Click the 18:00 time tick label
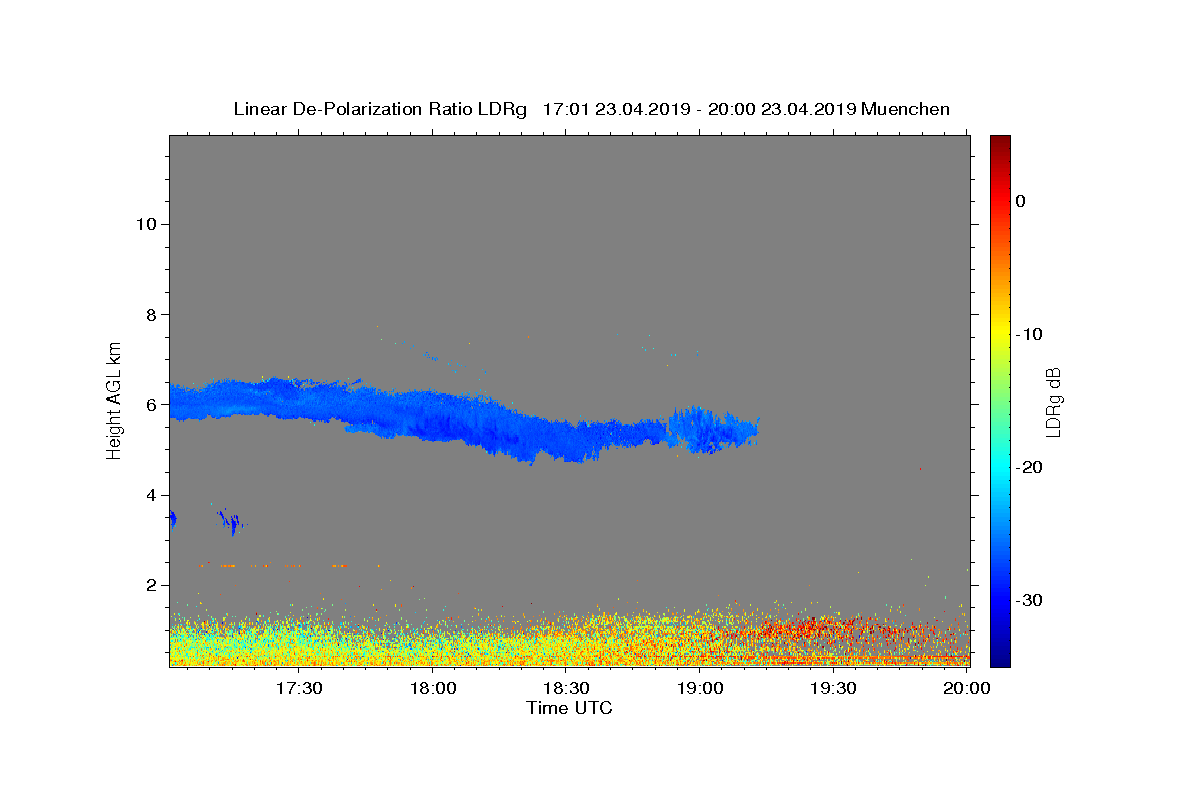The image size is (1200, 800). [433, 688]
